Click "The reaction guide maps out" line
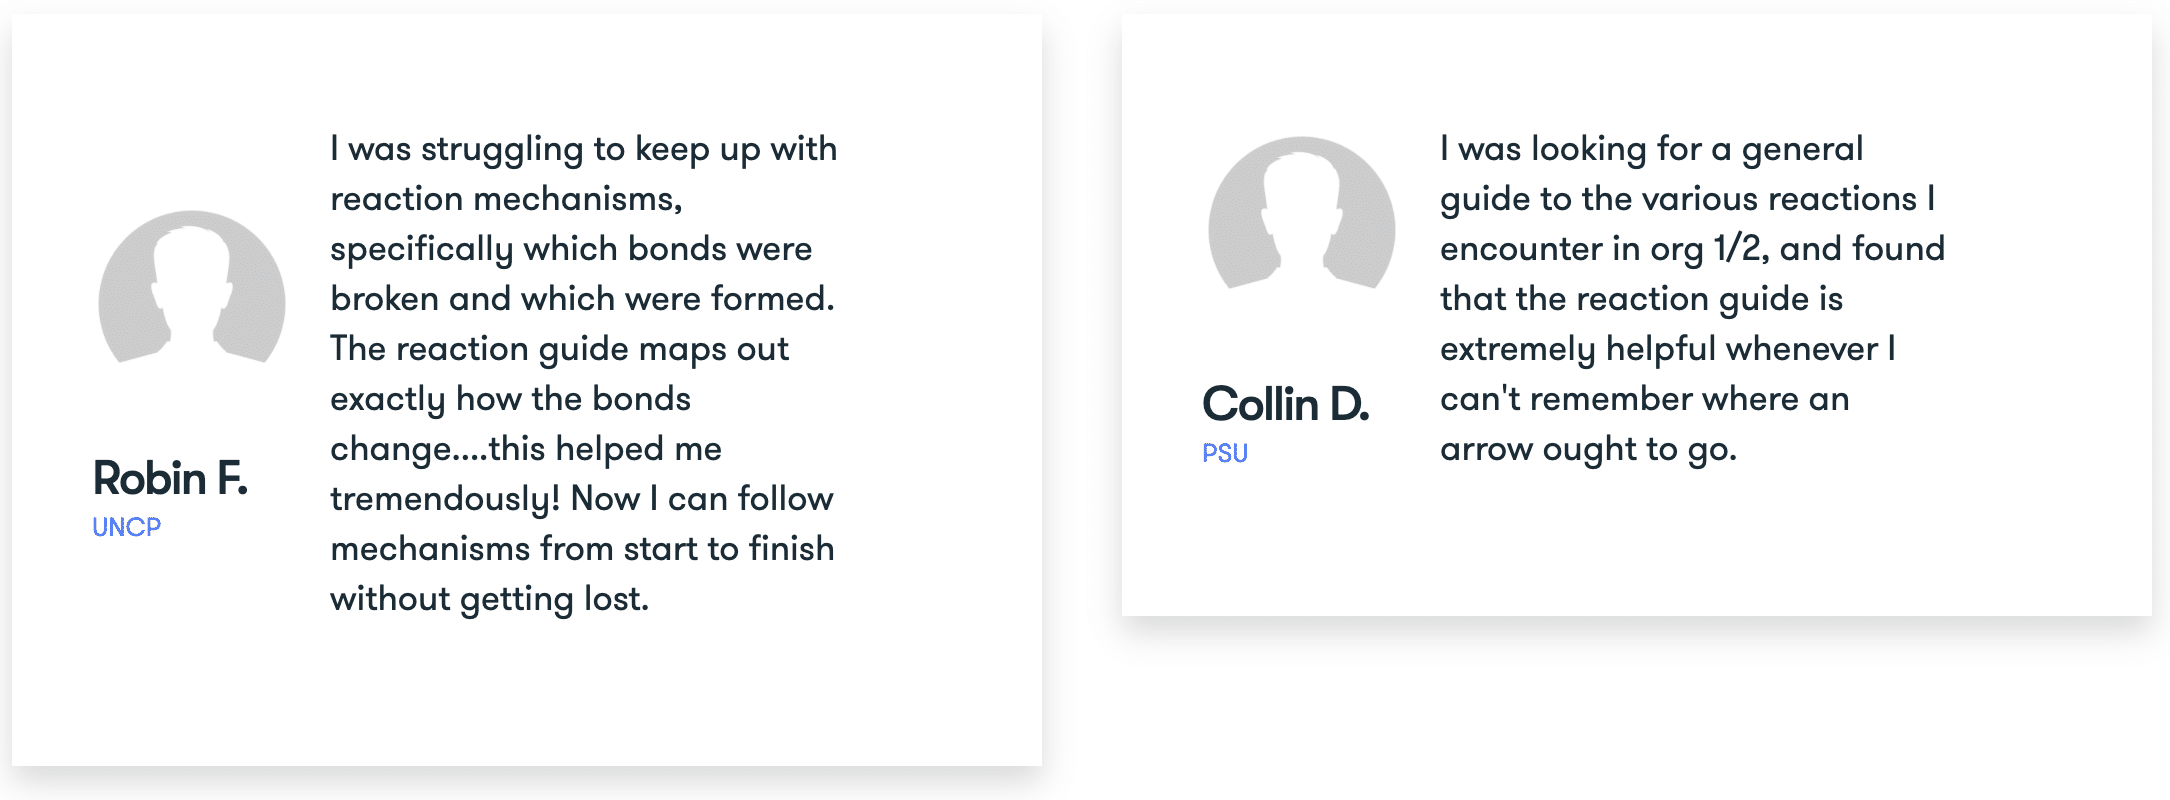2170x800 pixels. [559, 349]
